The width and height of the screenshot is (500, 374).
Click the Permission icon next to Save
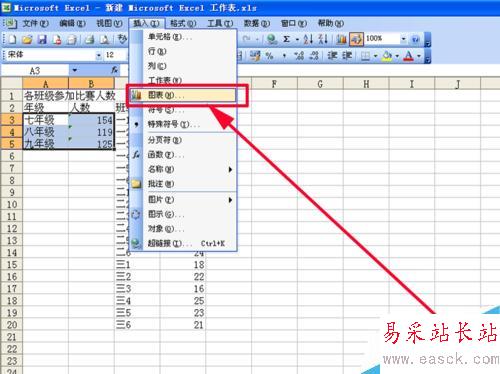pos(57,39)
